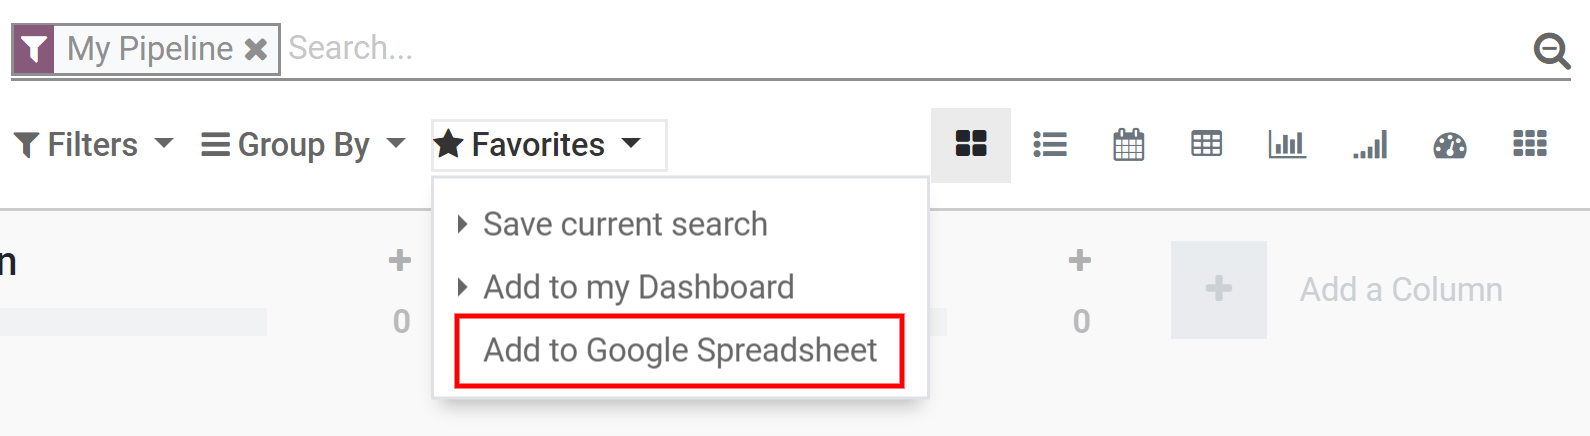Viewport: 1590px width, 436px height.
Task: Open the Calendar view icon
Action: pyautogui.click(x=1128, y=145)
